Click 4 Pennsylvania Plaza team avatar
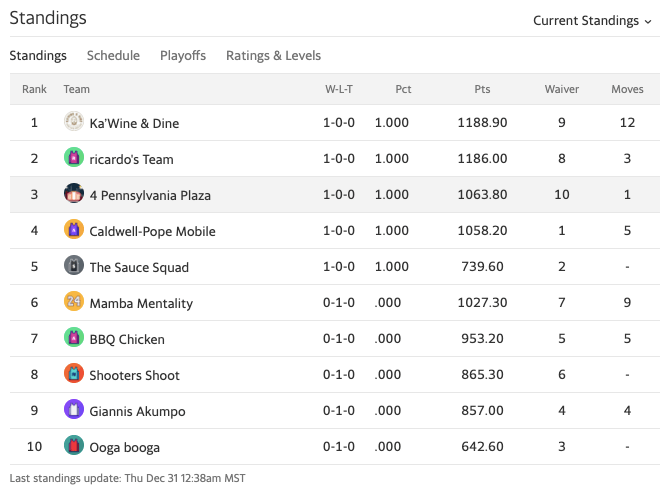669x490 pixels. pos(73,194)
